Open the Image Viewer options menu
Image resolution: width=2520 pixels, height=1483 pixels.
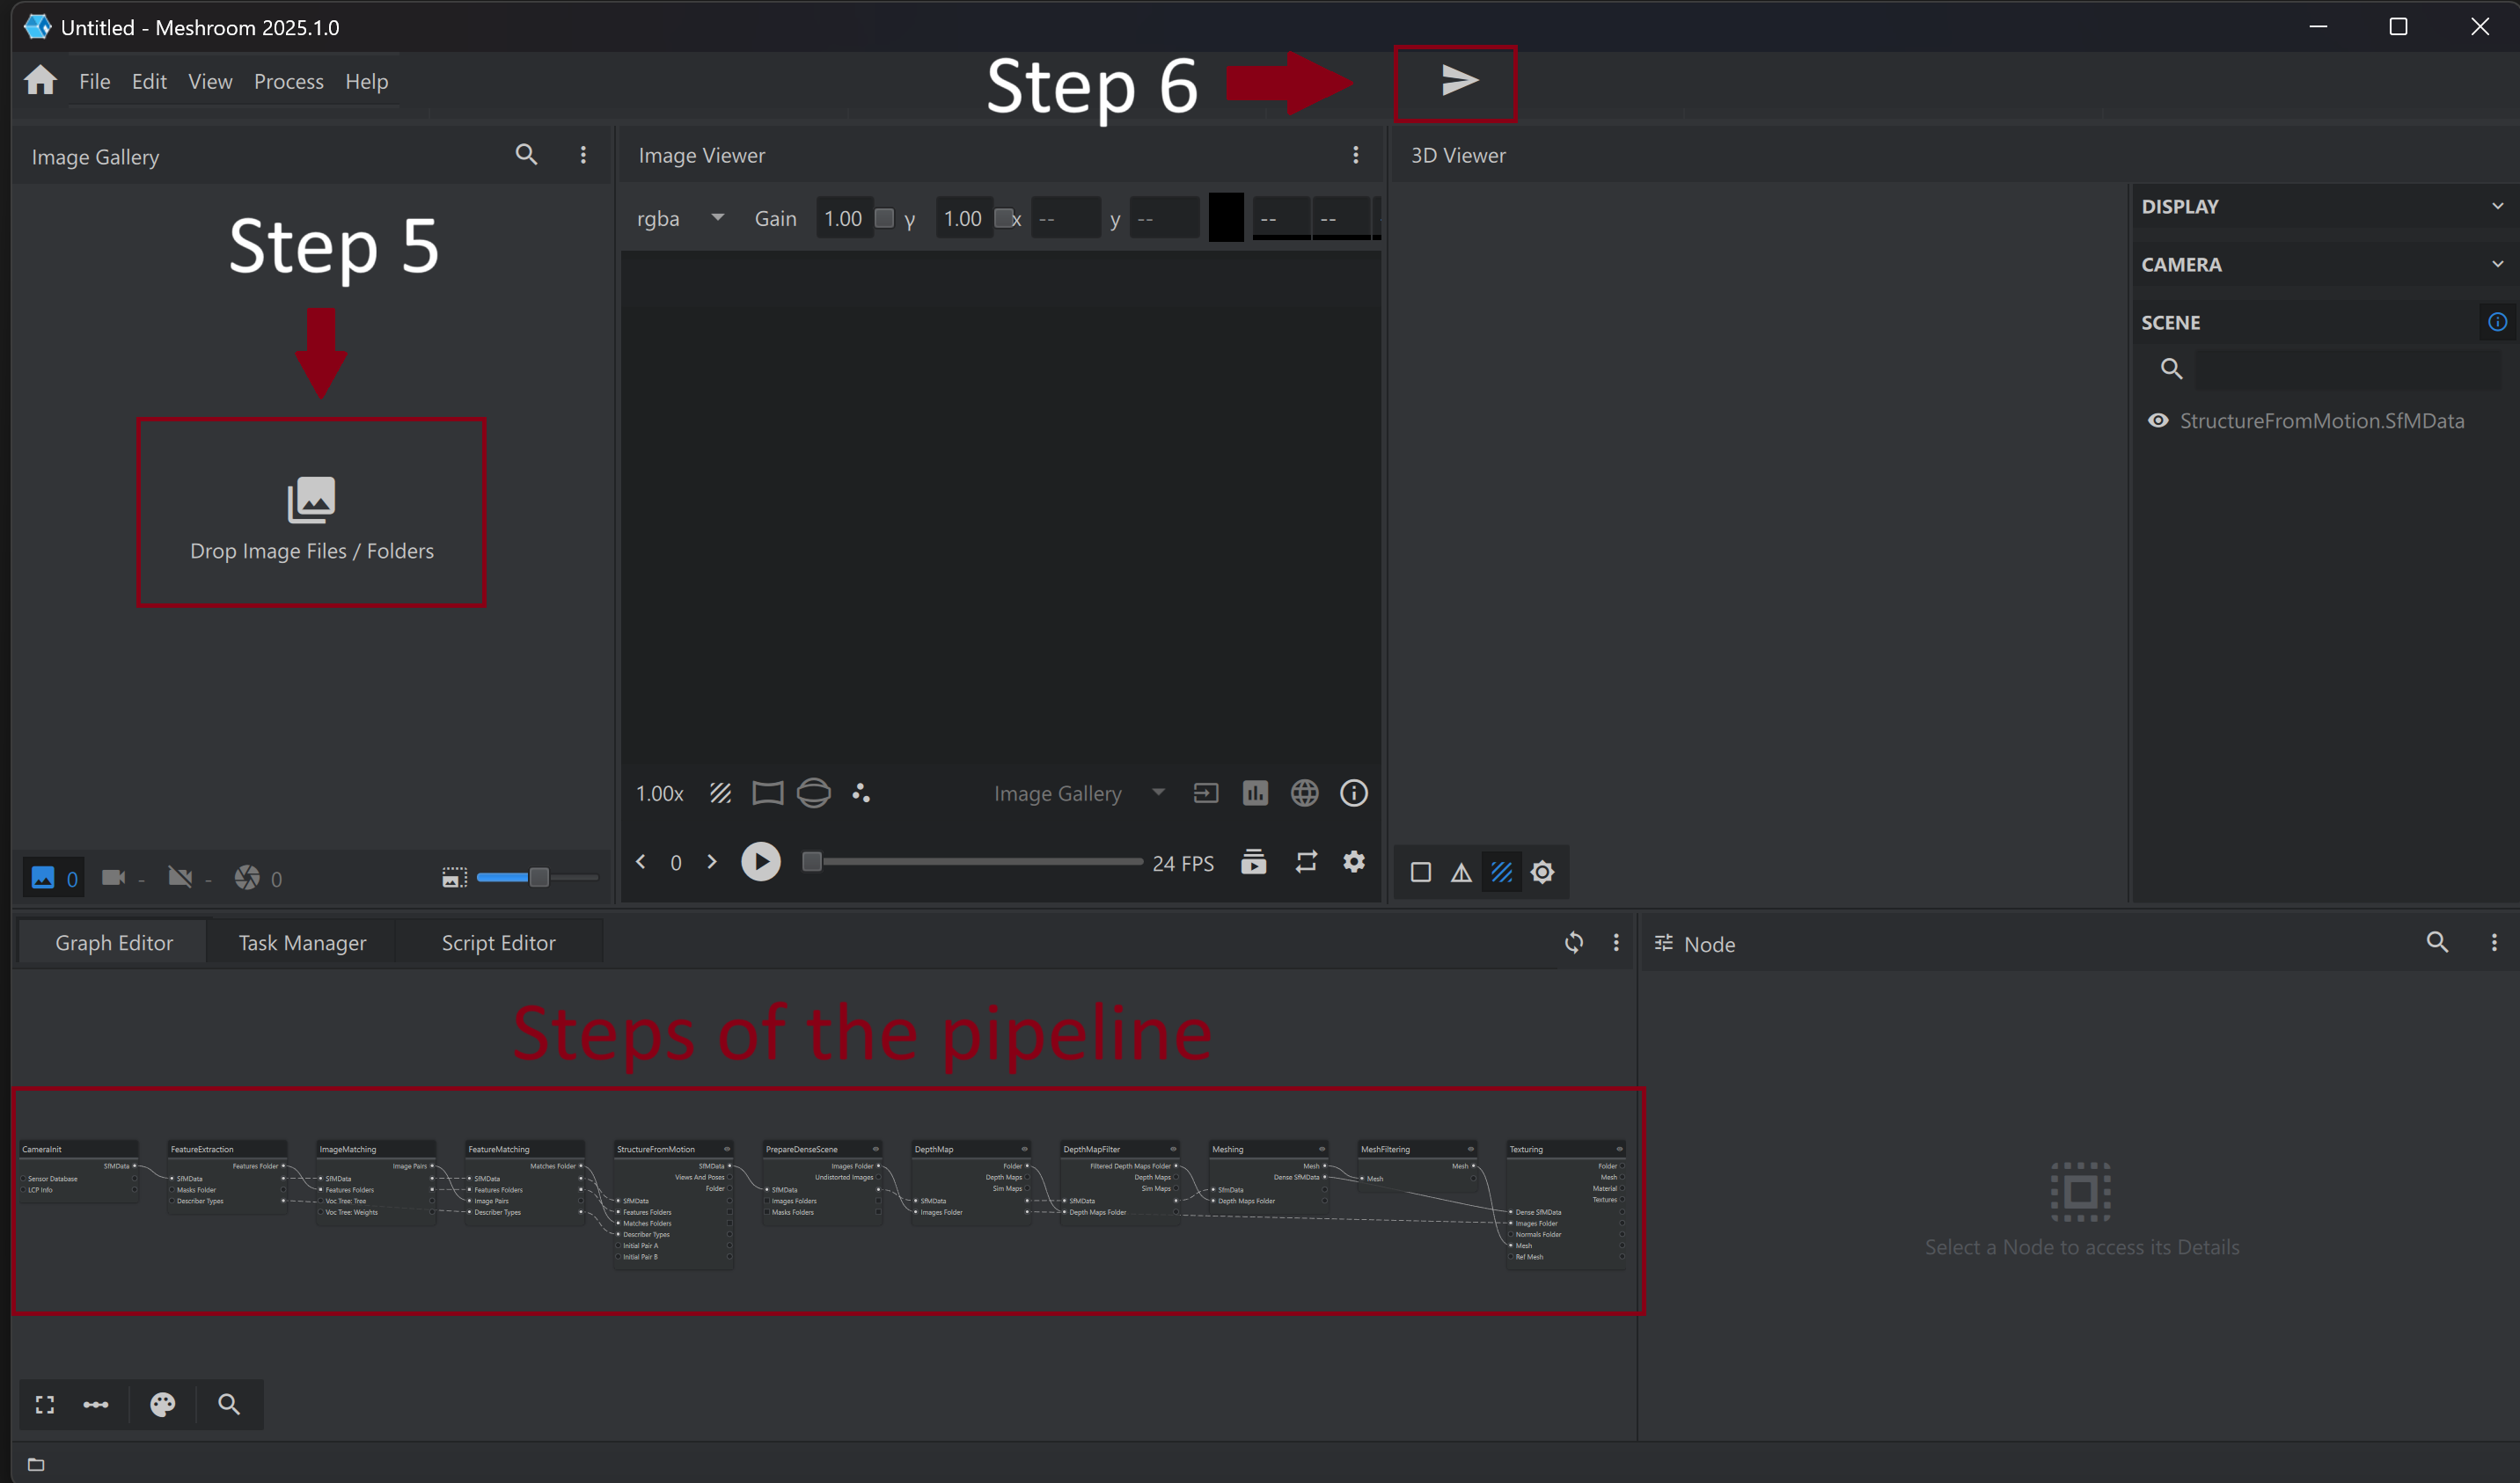click(1355, 154)
